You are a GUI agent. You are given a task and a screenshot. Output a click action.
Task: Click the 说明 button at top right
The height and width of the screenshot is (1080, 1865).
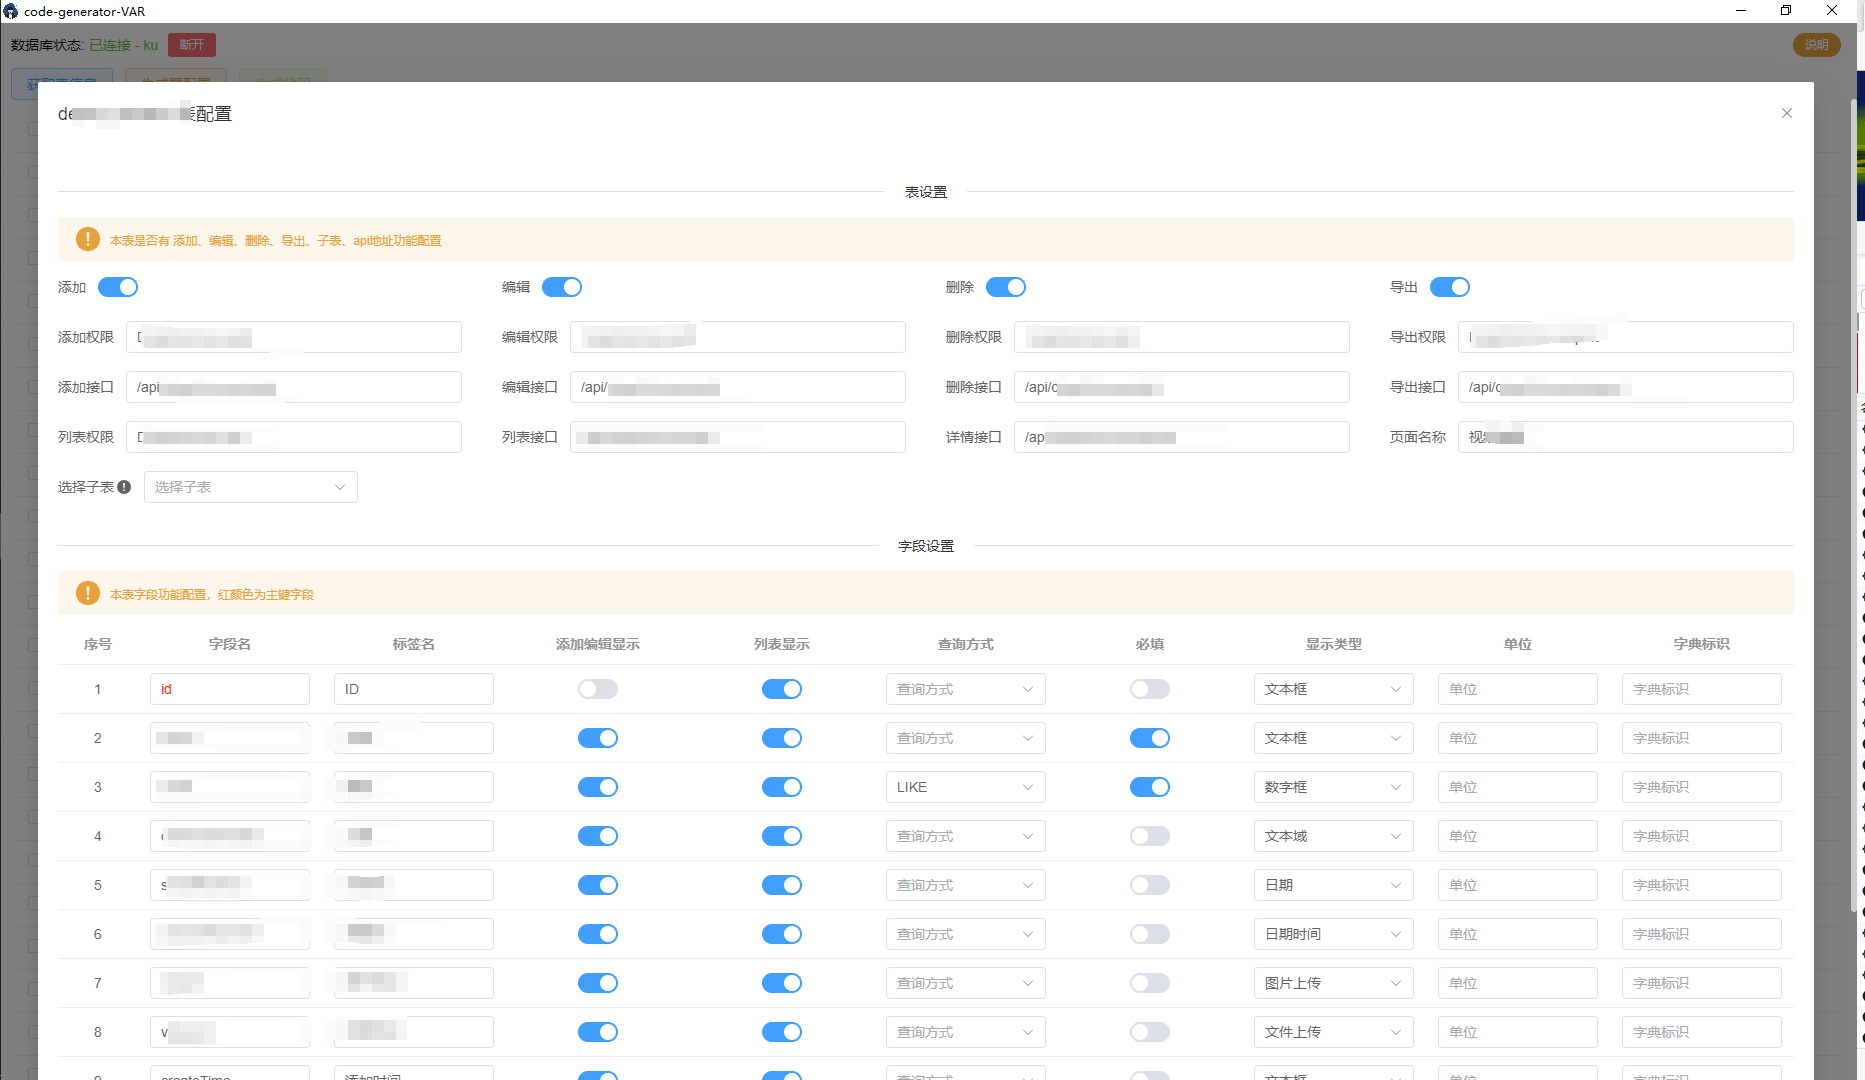pos(1816,45)
